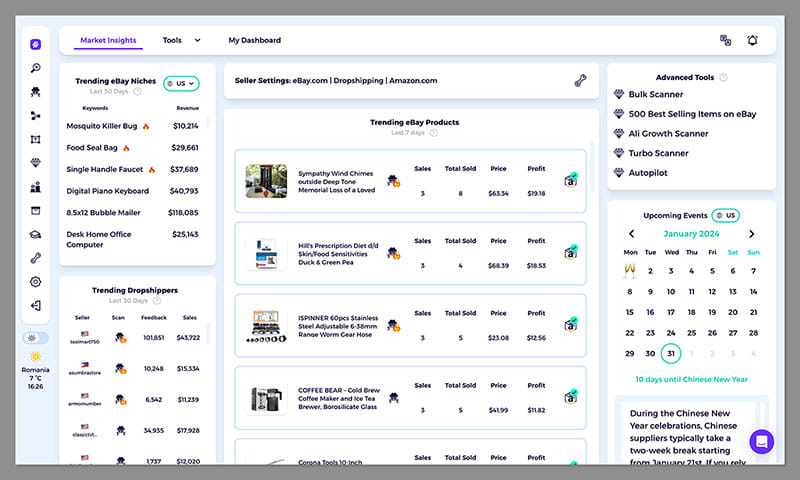Open US country selector in Upcoming Events
This screenshot has width=800, height=480.
(726, 215)
